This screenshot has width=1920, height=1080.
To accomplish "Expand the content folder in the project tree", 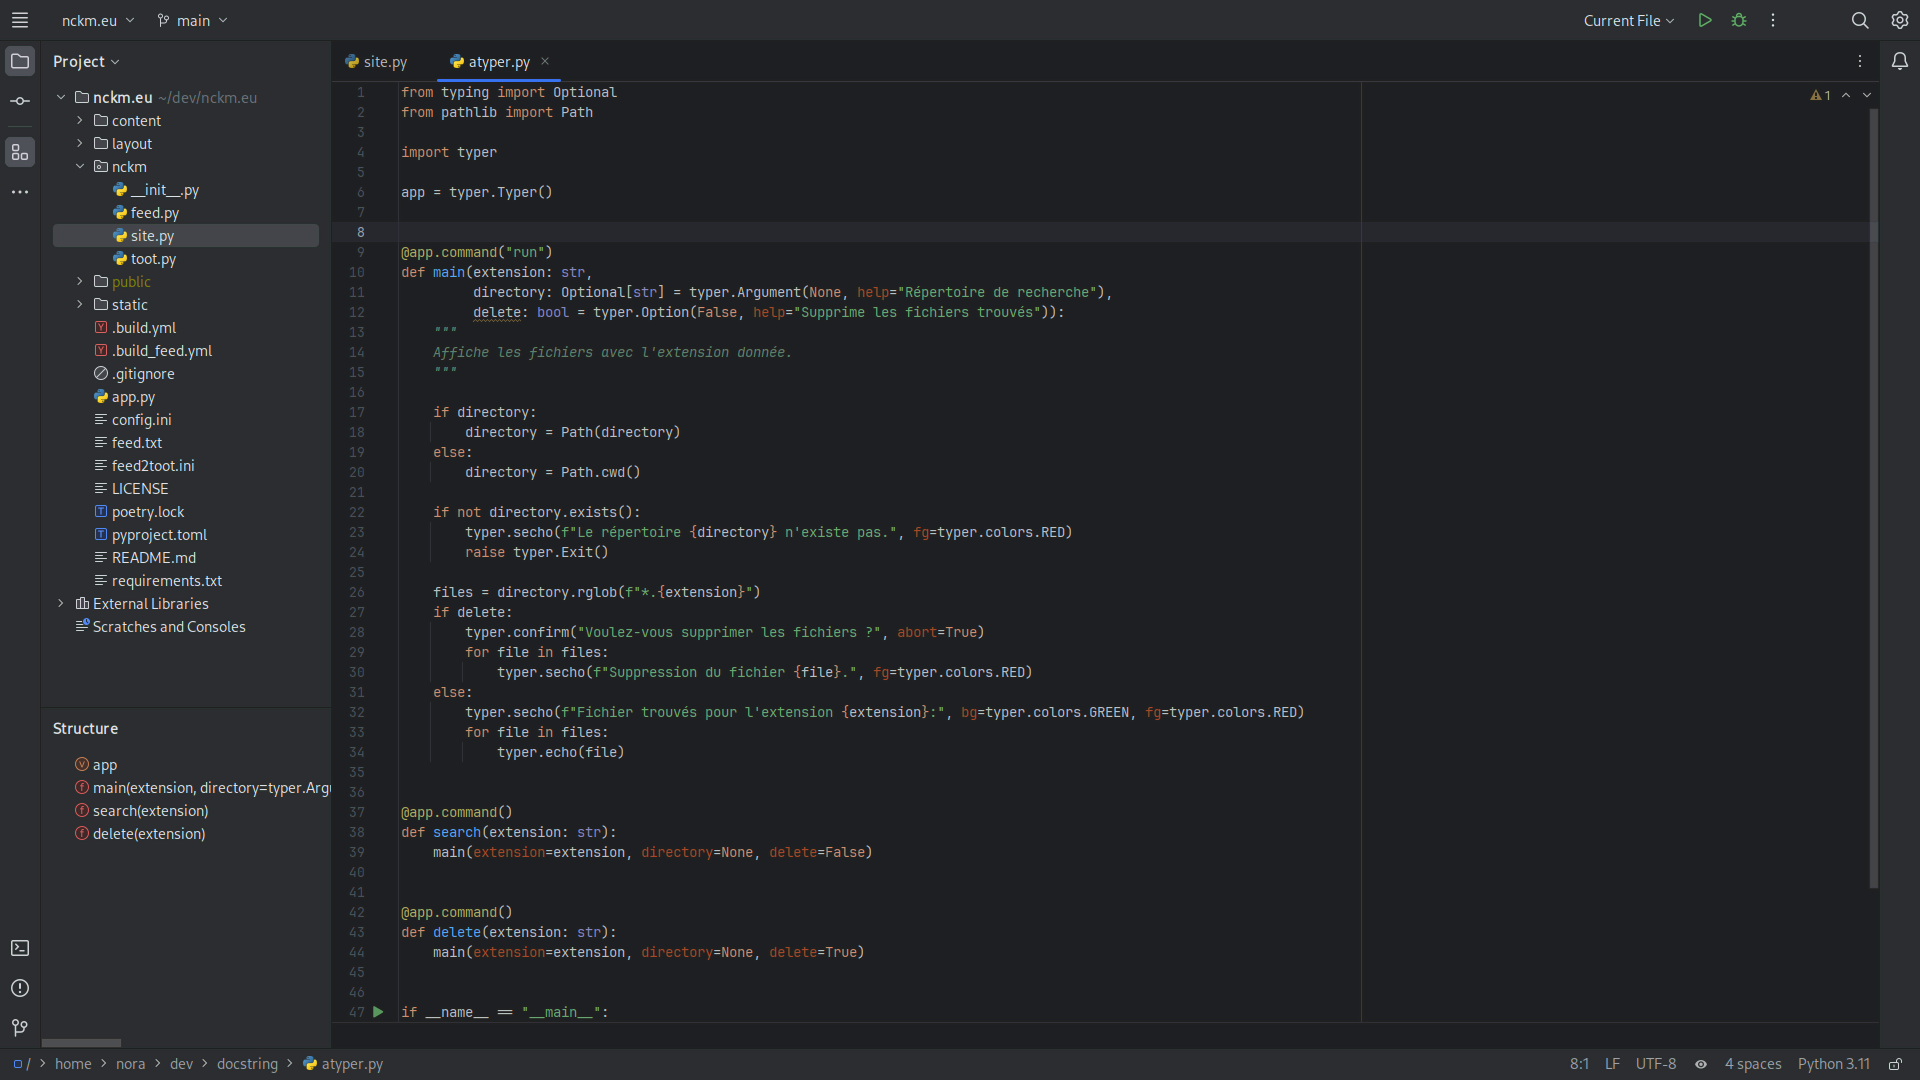I will click(x=80, y=120).
